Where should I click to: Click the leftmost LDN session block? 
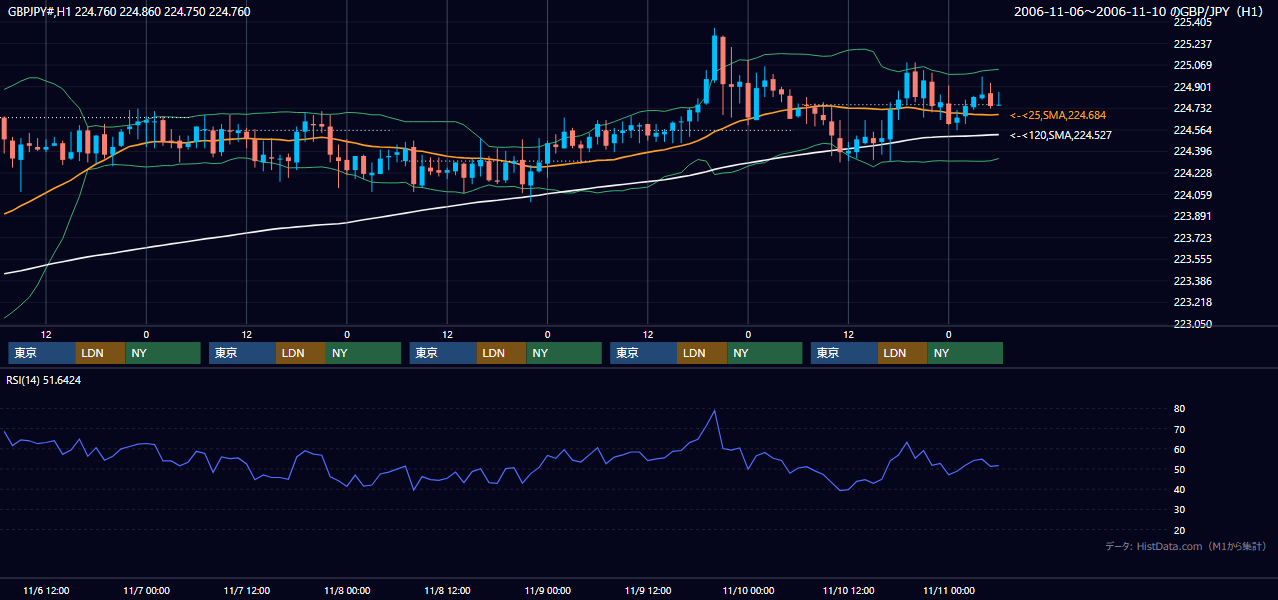(101, 353)
